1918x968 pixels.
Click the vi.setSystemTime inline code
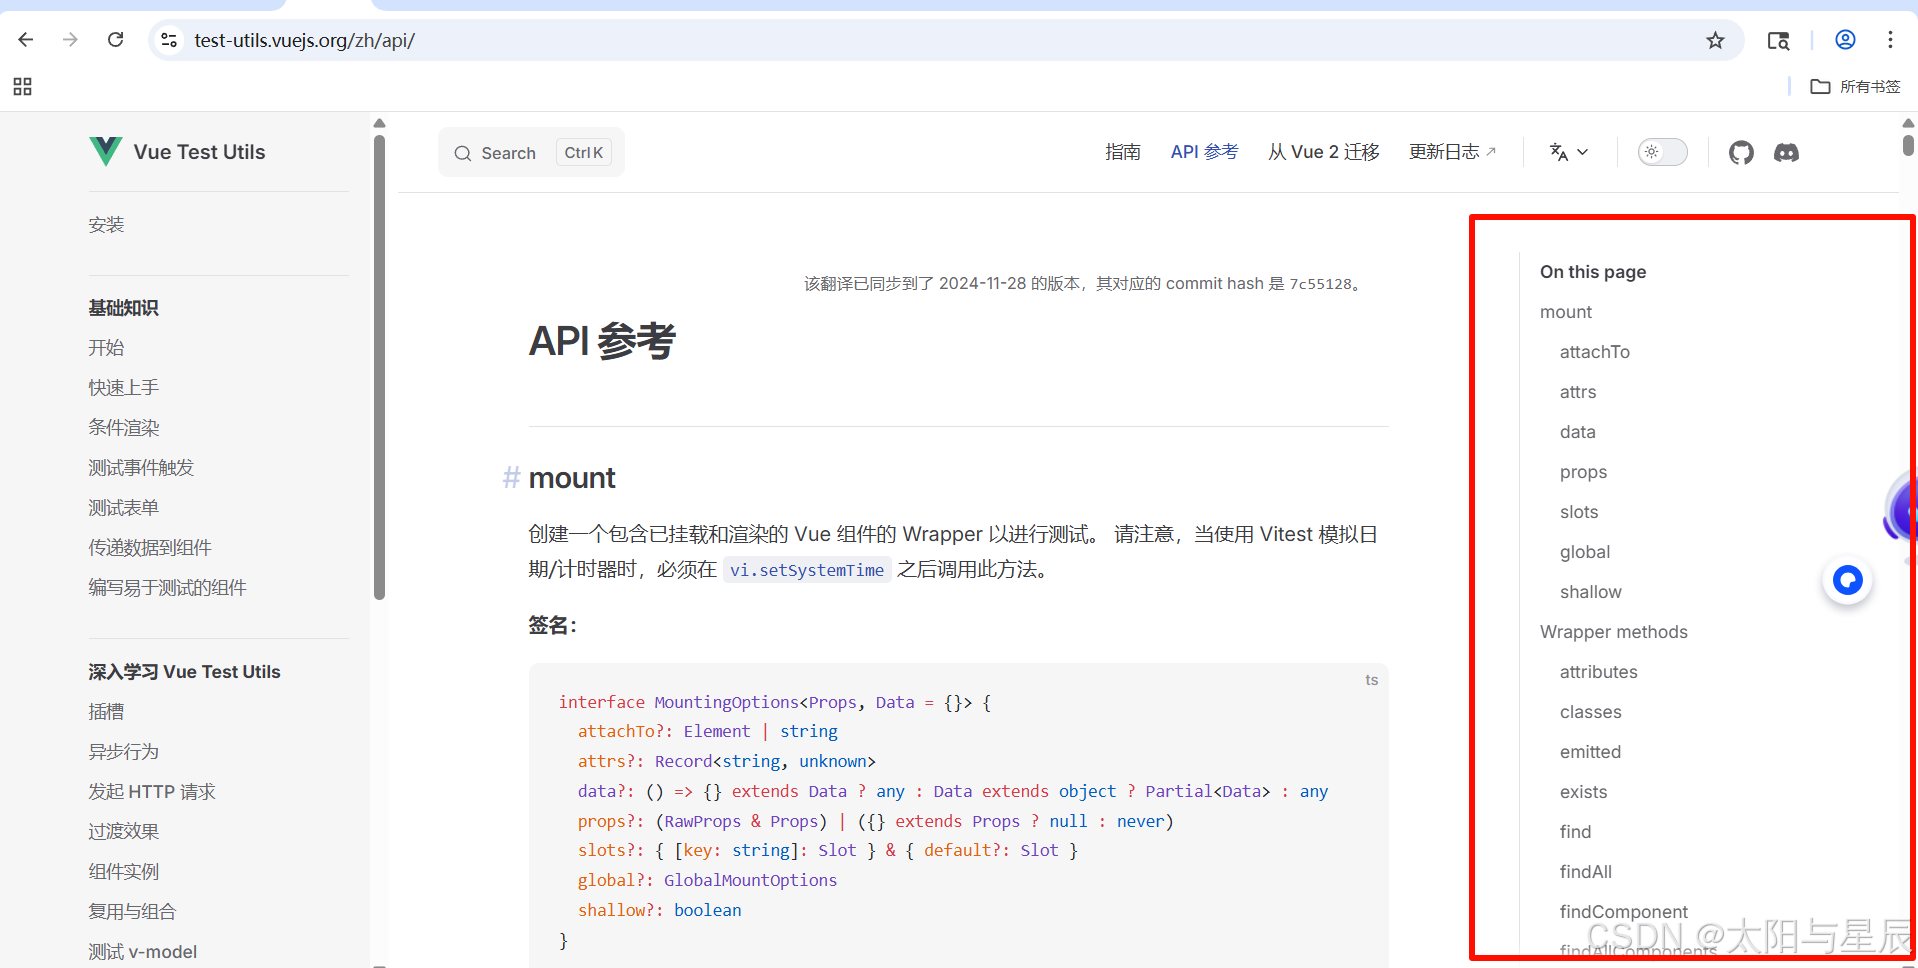(x=807, y=570)
